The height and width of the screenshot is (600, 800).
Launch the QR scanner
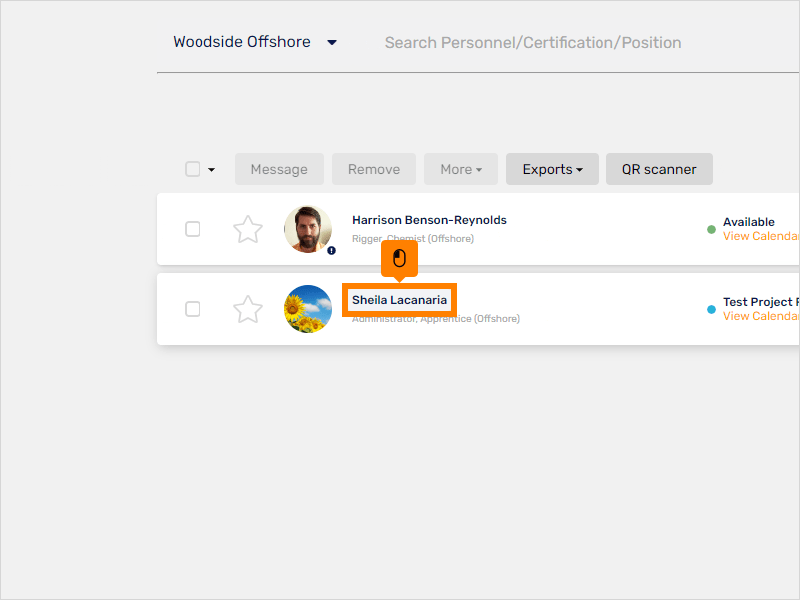point(659,169)
